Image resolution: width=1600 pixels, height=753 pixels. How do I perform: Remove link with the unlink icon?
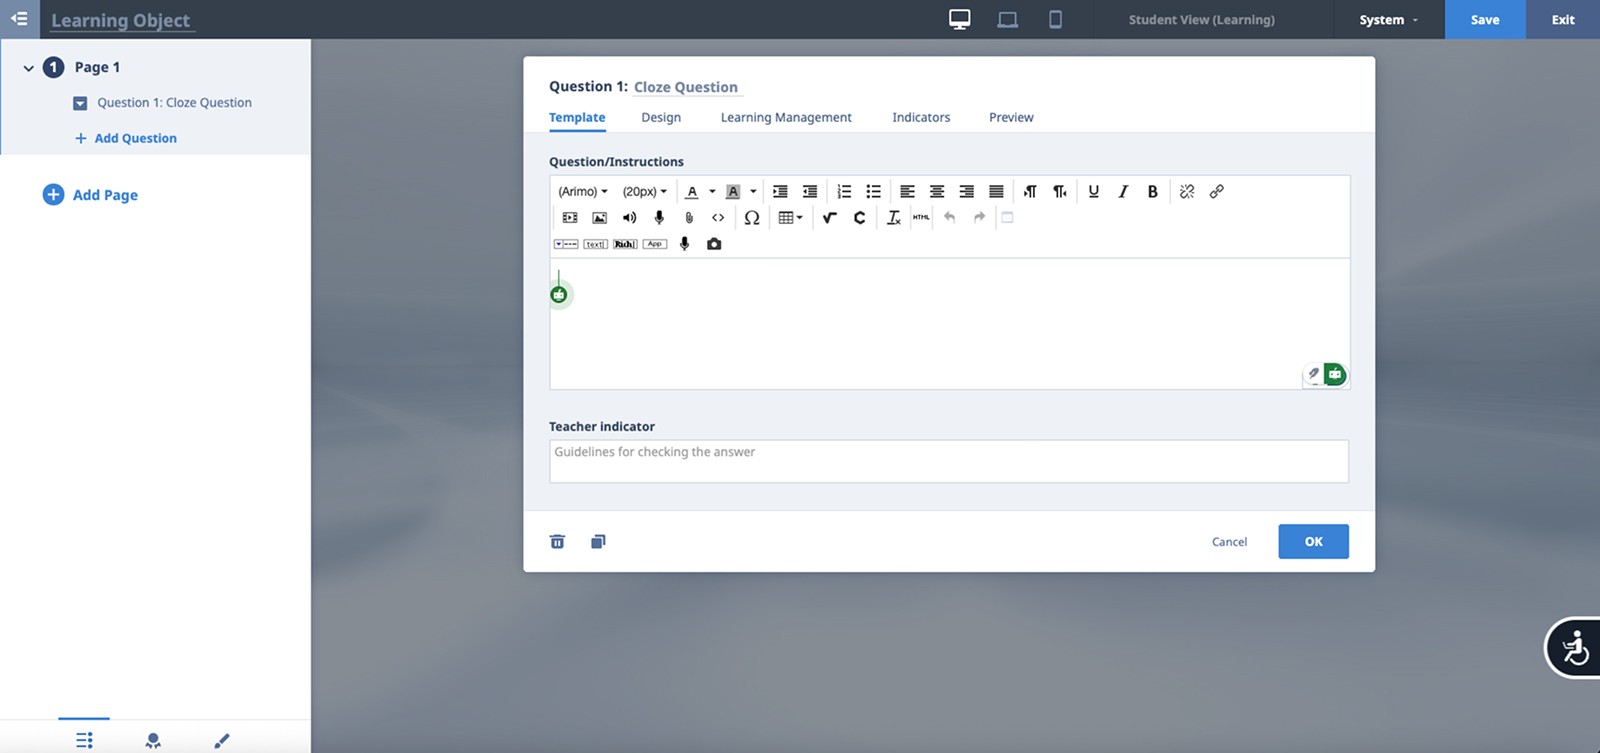coord(1187,191)
